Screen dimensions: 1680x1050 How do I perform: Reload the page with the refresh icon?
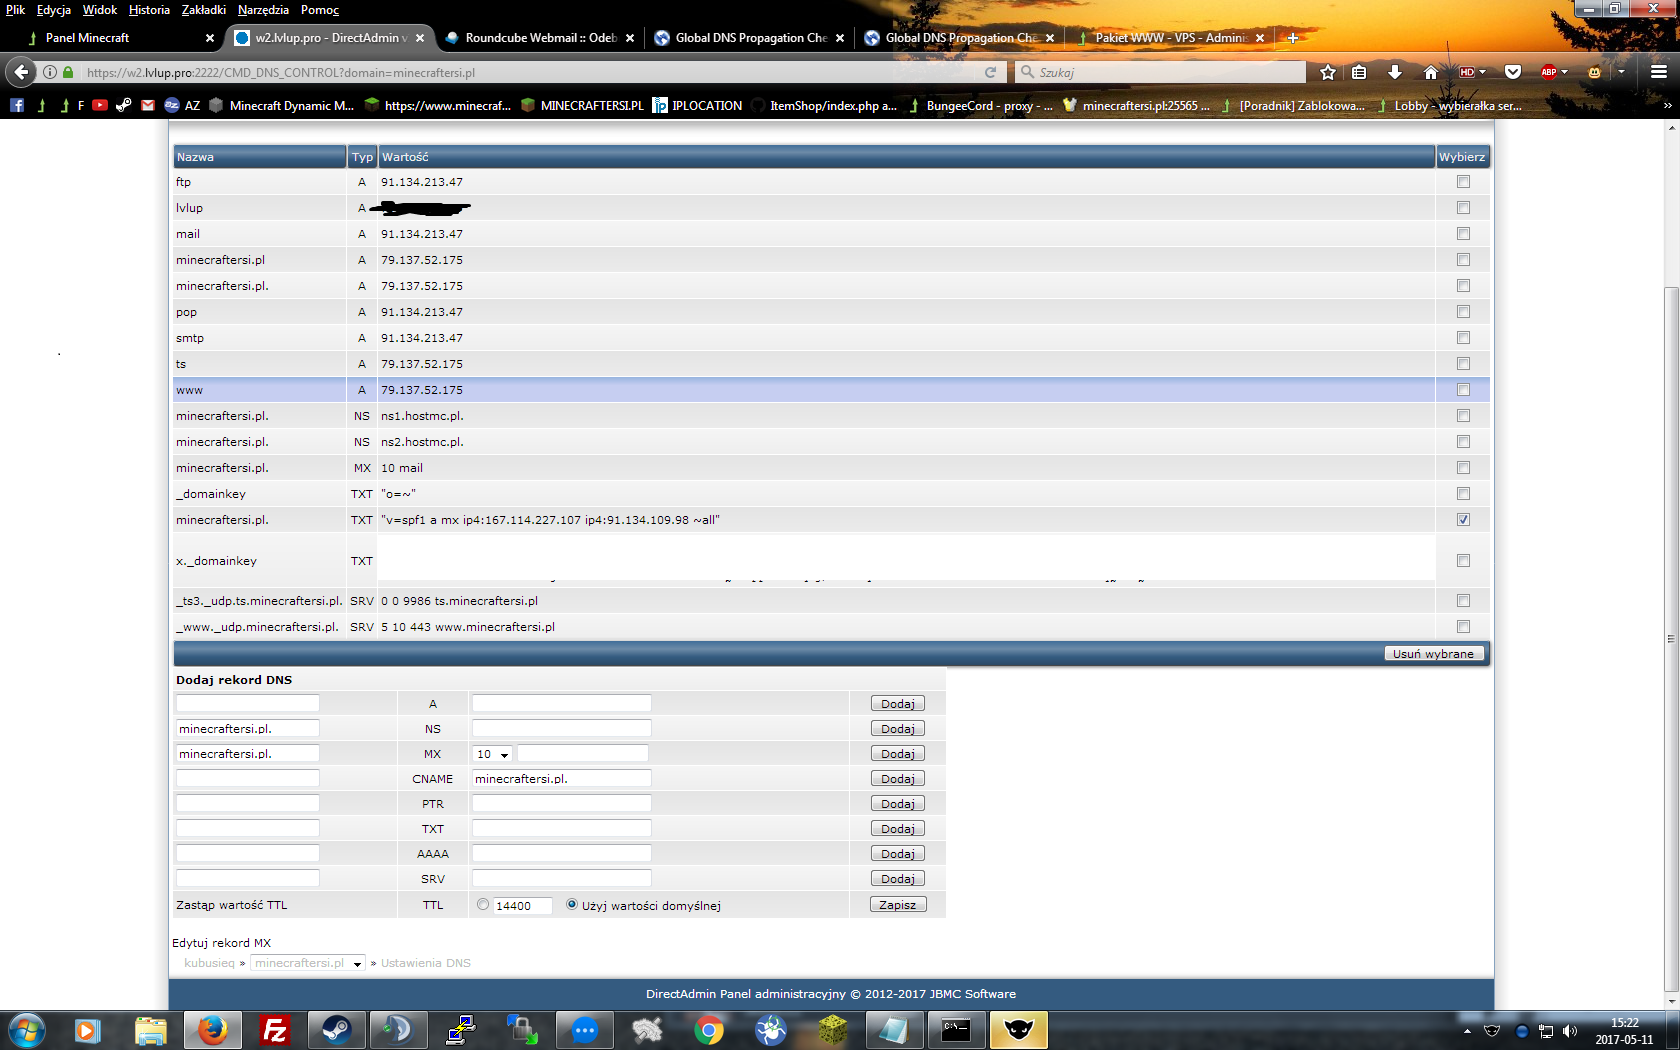pyautogui.click(x=990, y=72)
